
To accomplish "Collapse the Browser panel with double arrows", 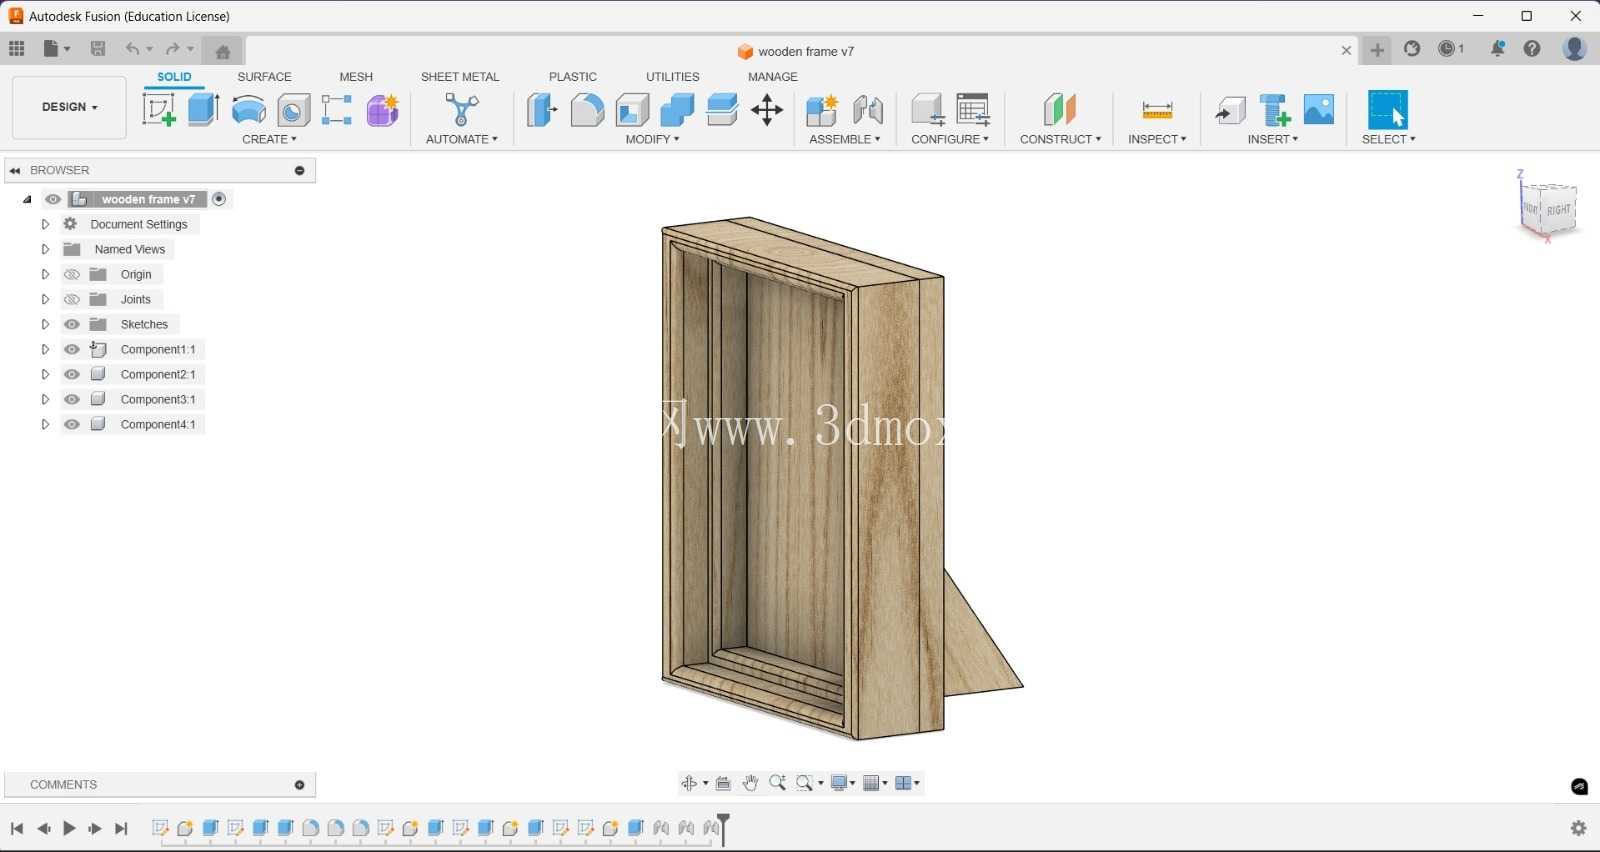I will point(15,170).
